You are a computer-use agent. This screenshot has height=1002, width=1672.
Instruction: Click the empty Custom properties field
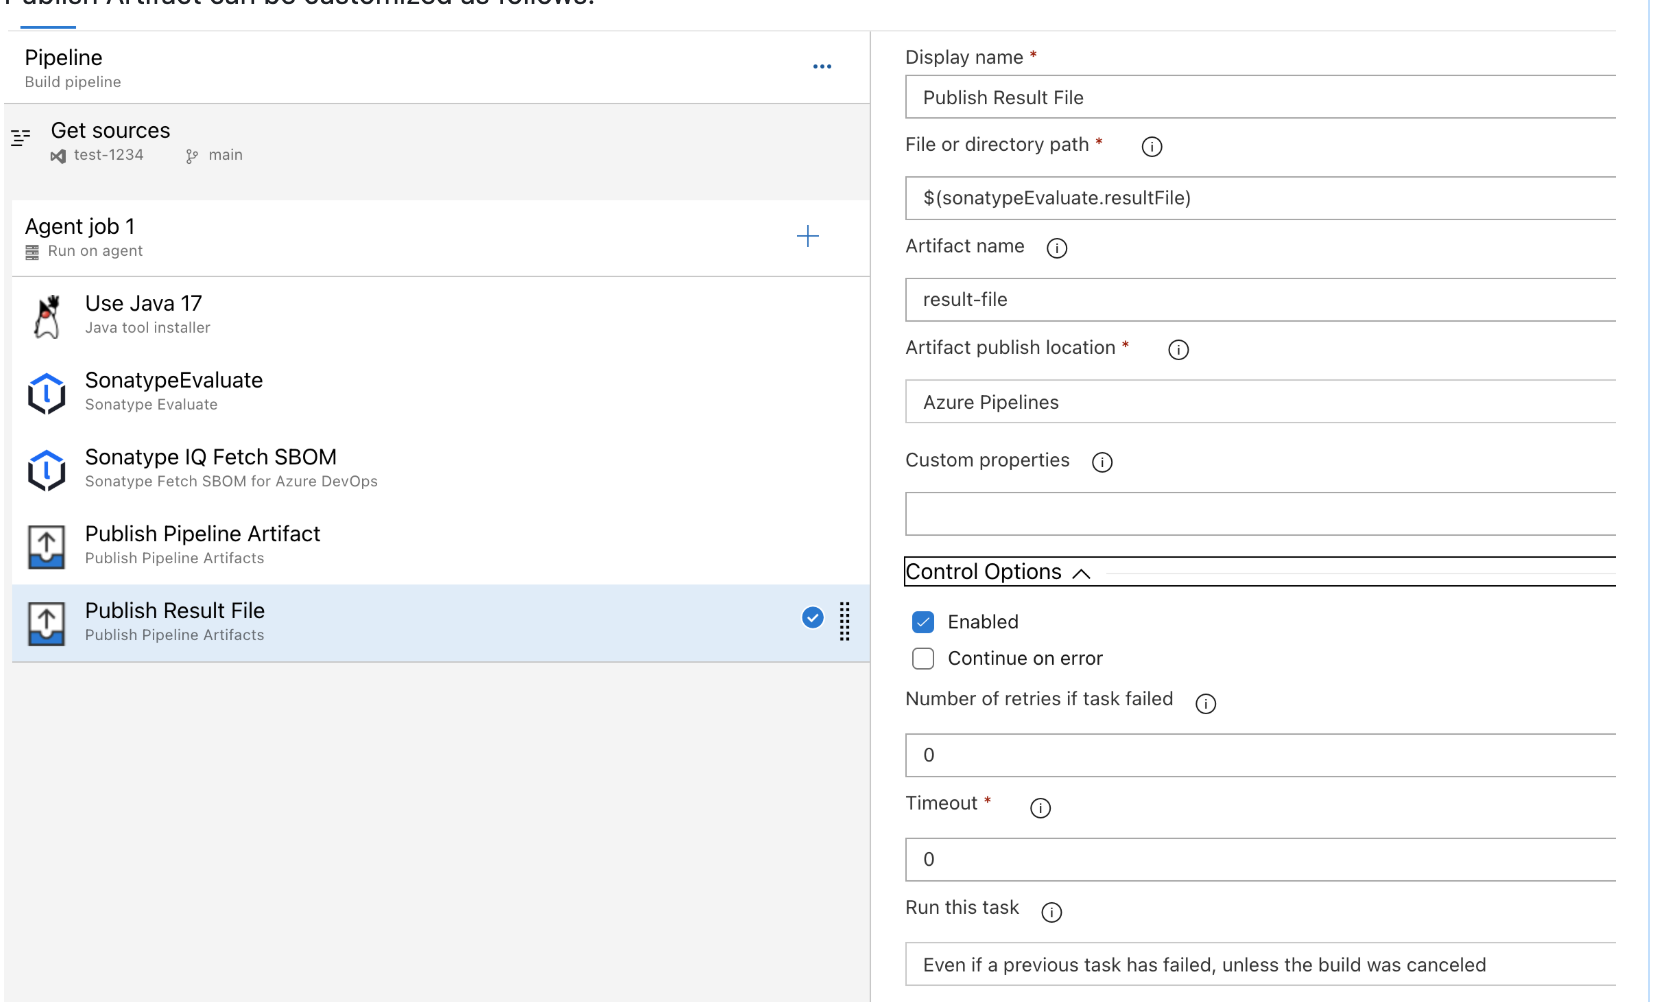1260,514
